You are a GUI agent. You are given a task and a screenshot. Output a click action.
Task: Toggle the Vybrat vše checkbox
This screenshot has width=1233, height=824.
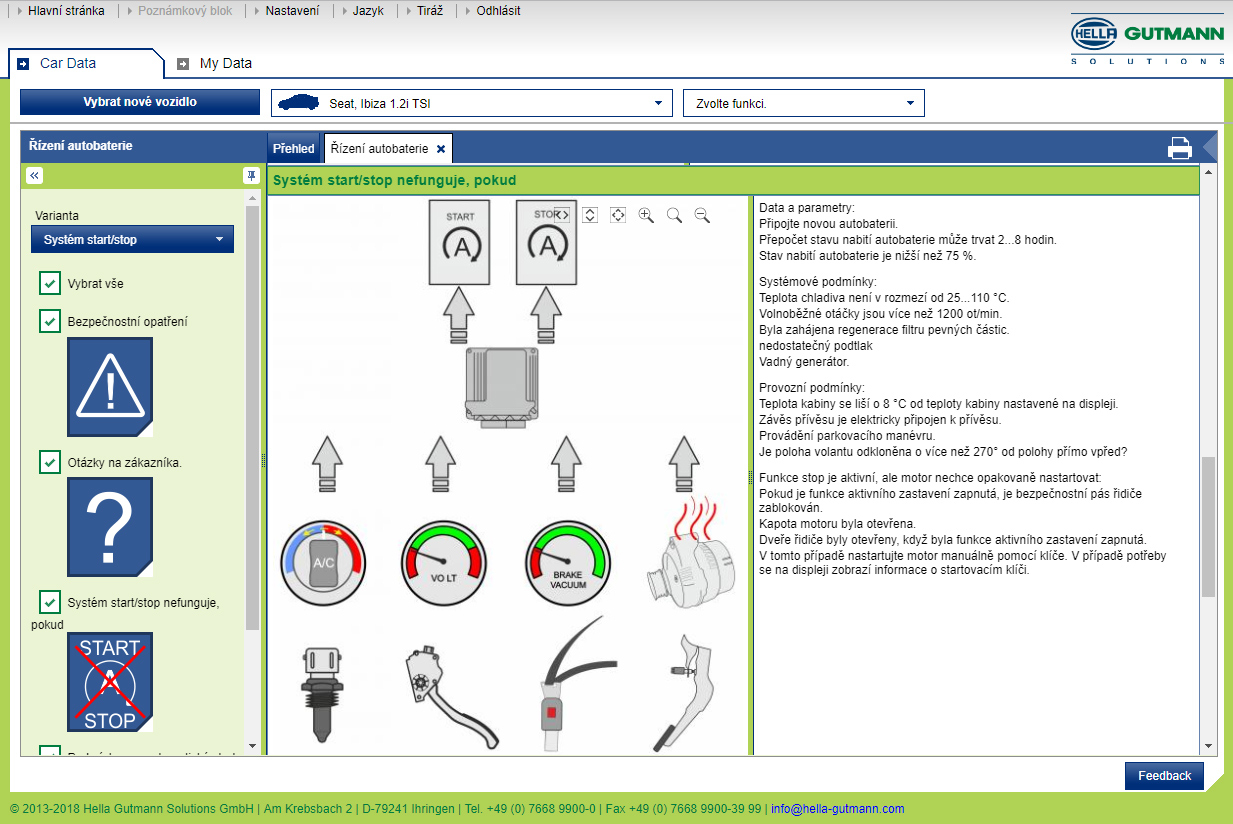pos(50,283)
